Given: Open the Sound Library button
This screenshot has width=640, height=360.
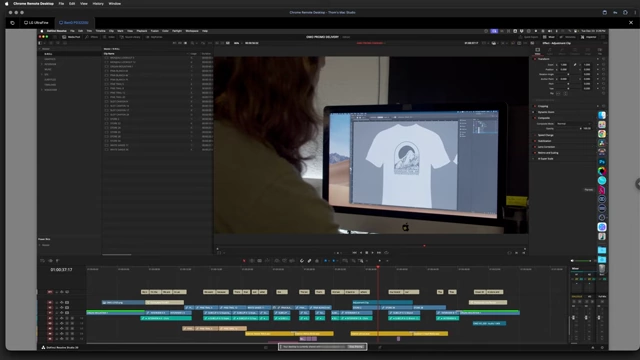Looking at the screenshot, I should point(130,37).
